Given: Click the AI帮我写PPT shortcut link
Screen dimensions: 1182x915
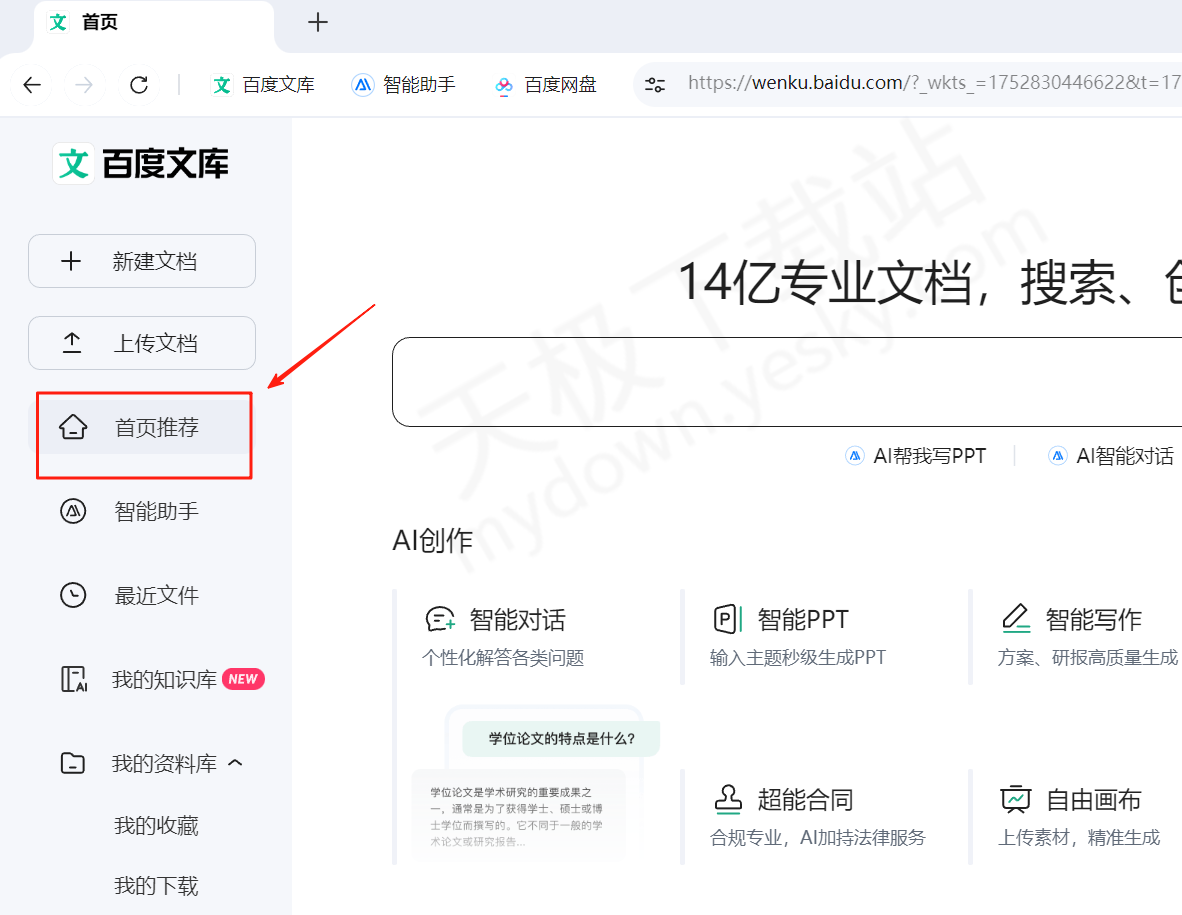Looking at the screenshot, I should coord(915,456).
